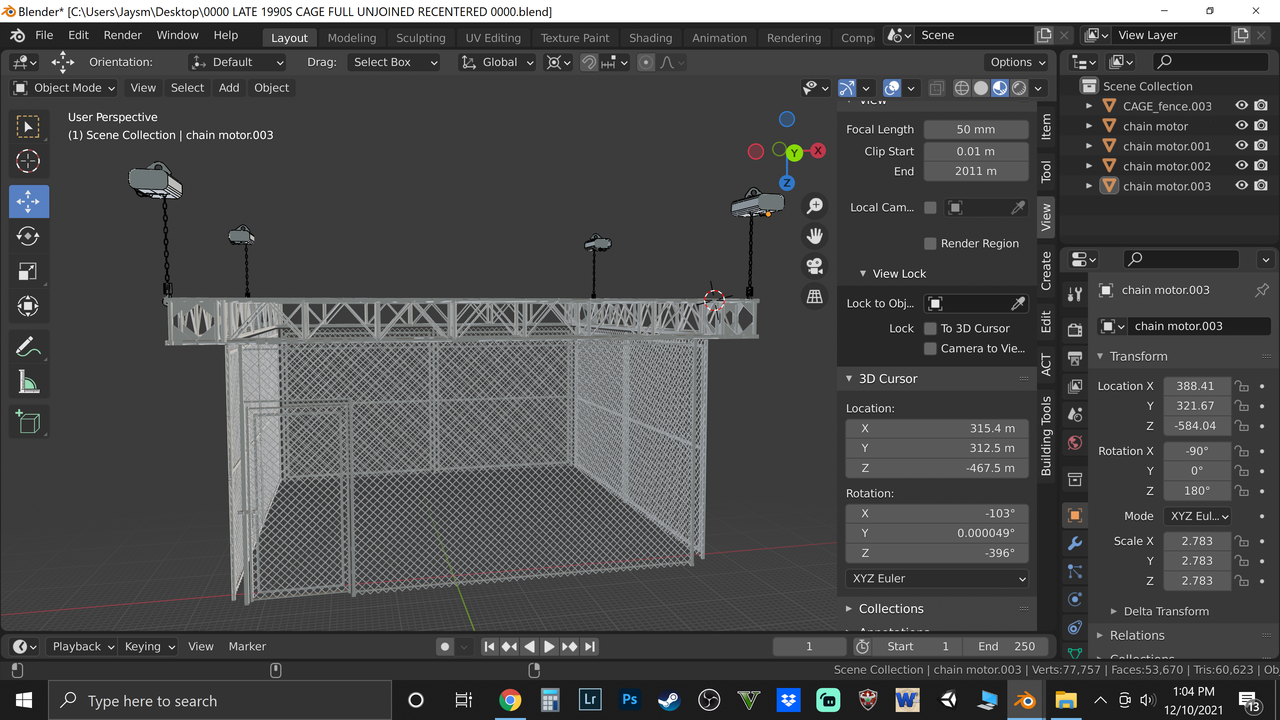Expand the Delta Transform panel
Screen dimensions: 1280x720
click(1166, 611)
